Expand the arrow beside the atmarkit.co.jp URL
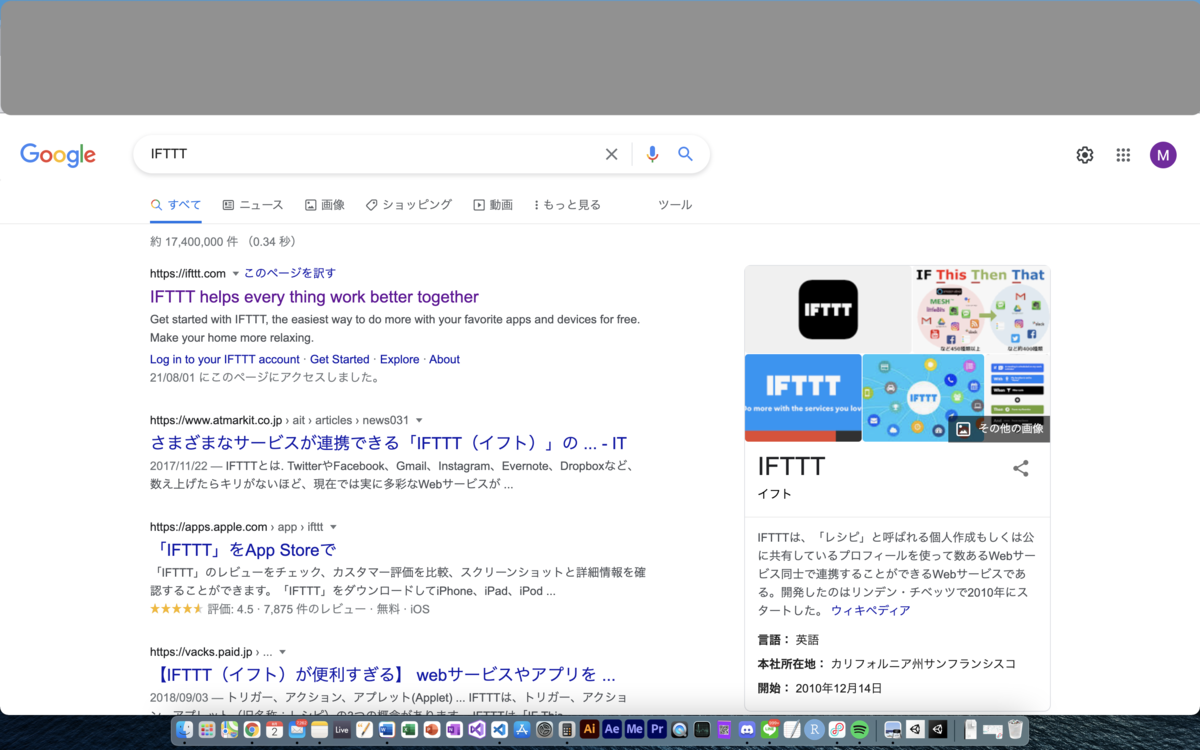1200x750 pixels. point(419,420)
